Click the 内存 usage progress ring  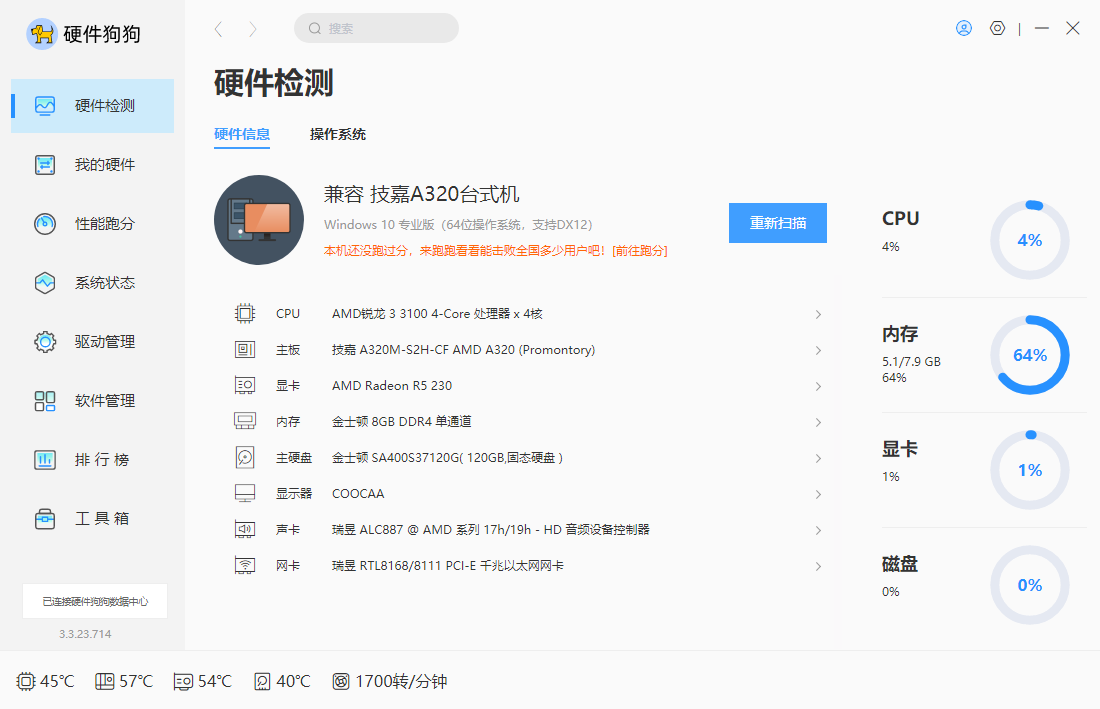coord(1029,355)
